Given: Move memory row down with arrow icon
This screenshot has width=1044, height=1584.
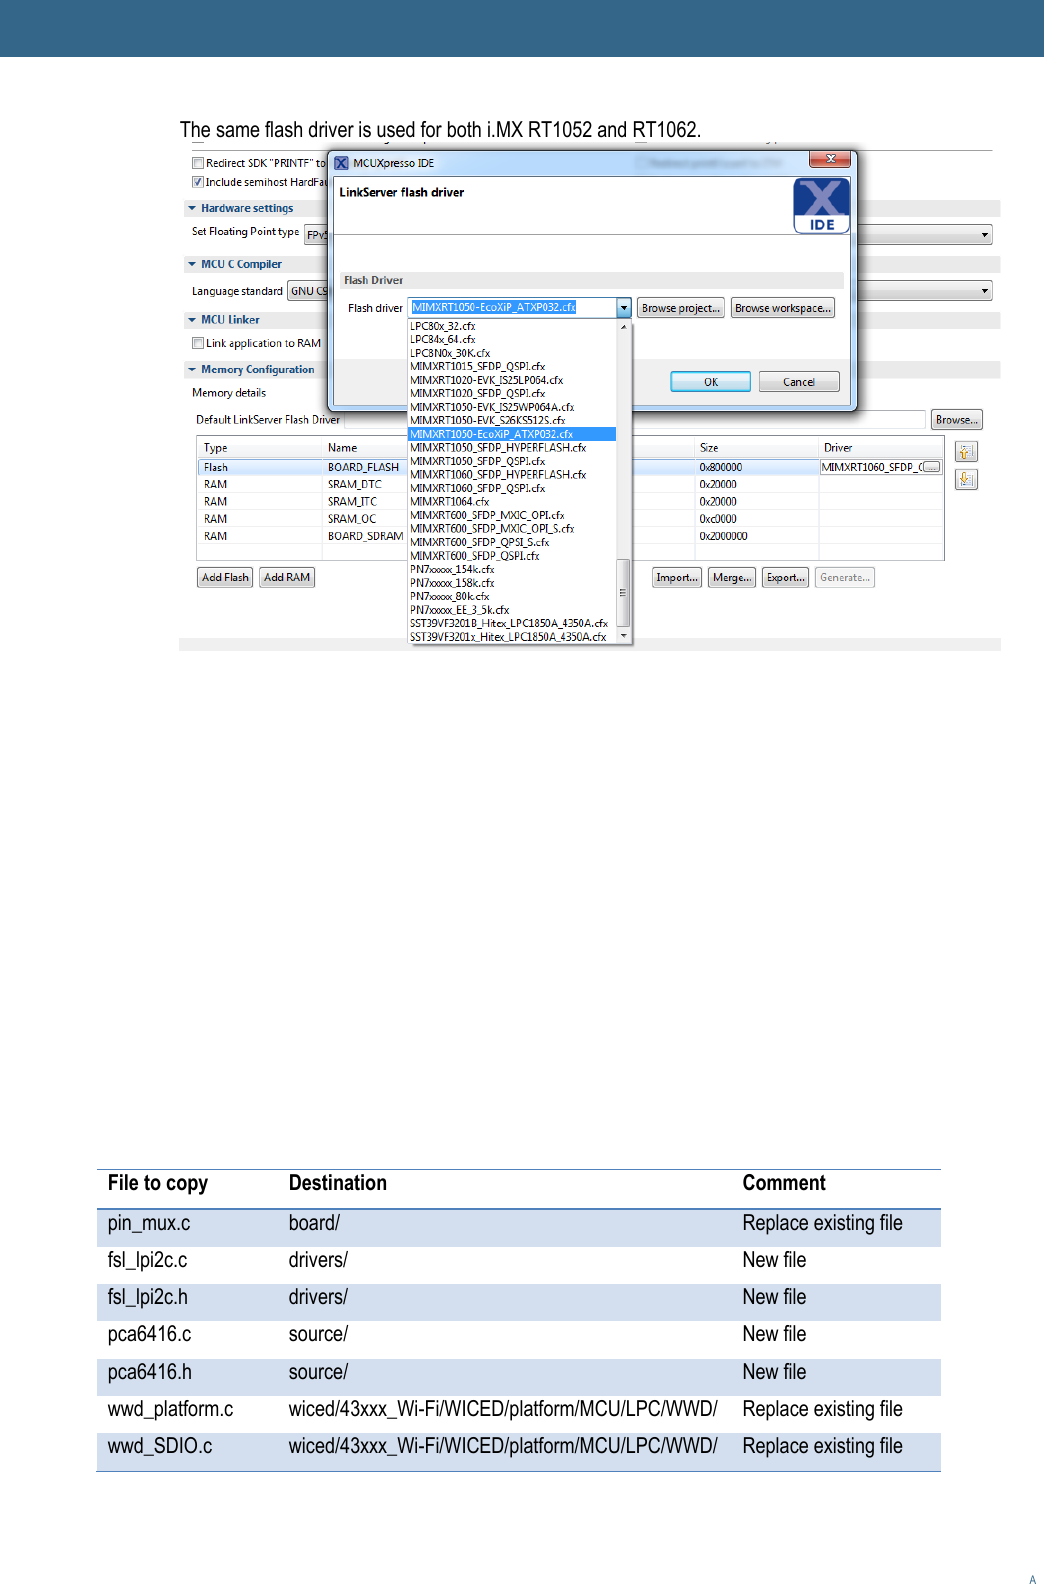Looking at the screenshot, I should tap(966, 480).
